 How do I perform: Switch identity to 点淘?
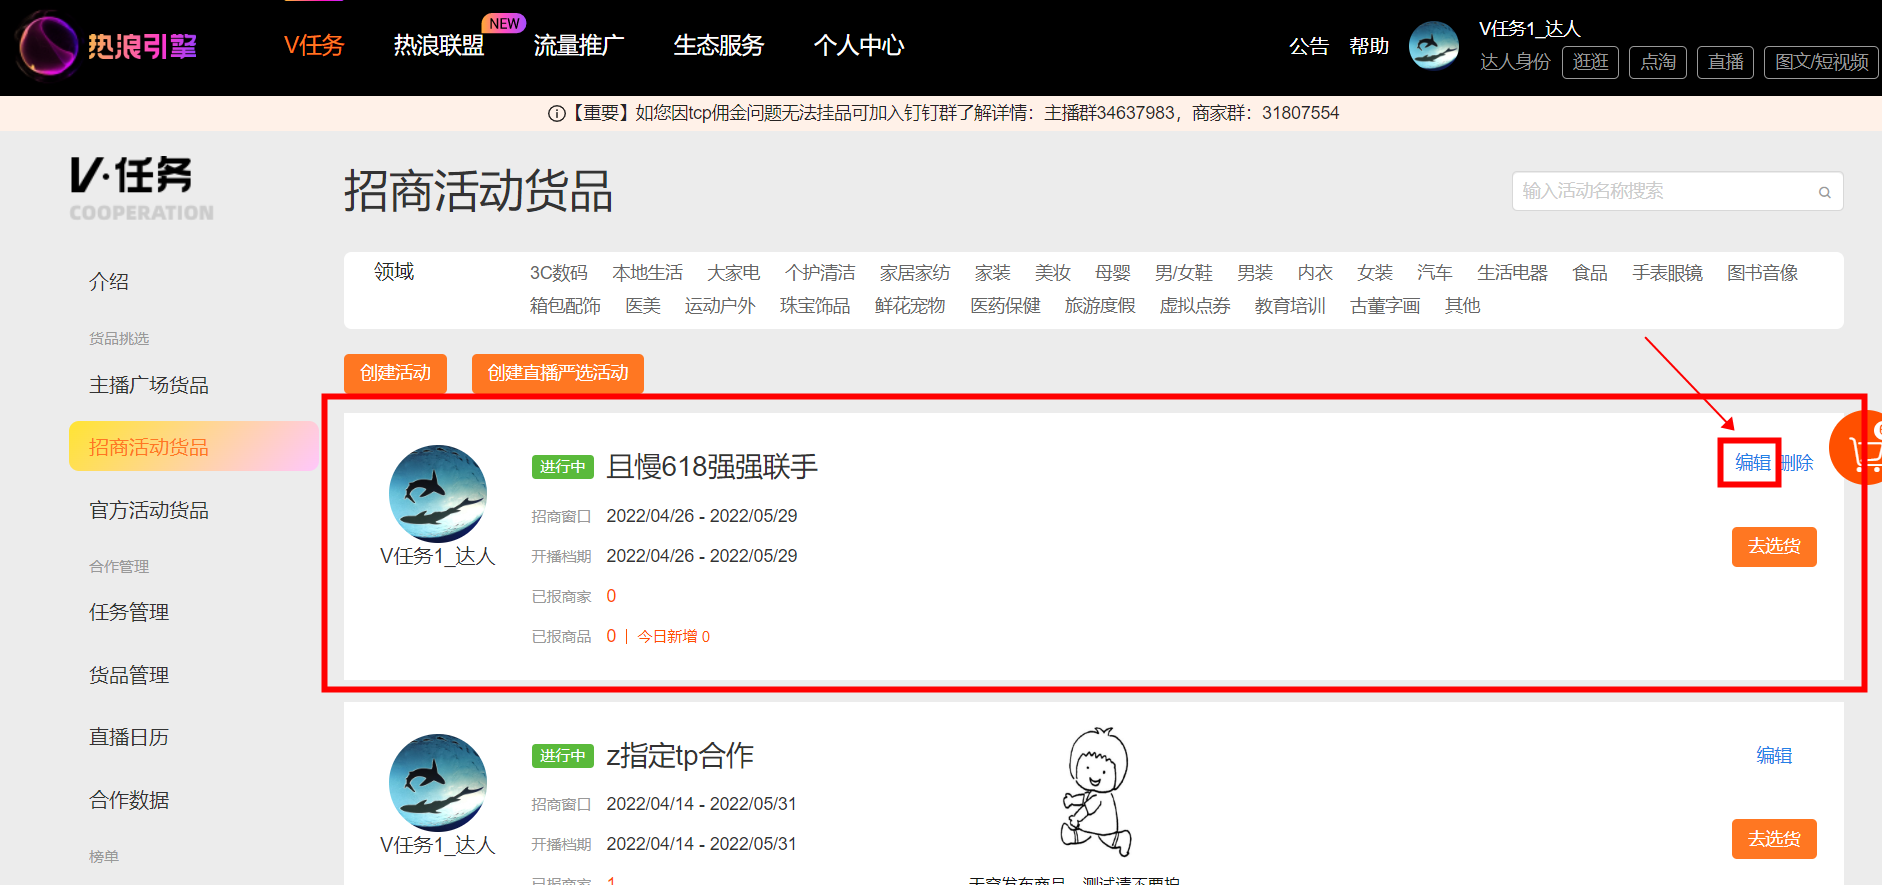coord(1658,62)
